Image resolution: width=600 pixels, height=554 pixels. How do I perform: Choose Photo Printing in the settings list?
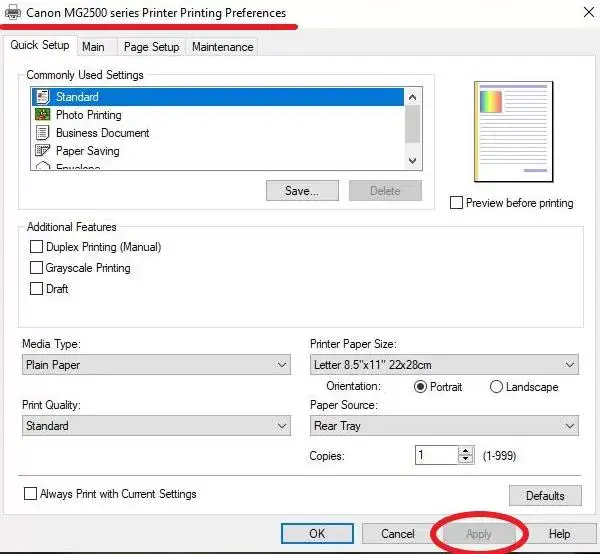(218, 115)
